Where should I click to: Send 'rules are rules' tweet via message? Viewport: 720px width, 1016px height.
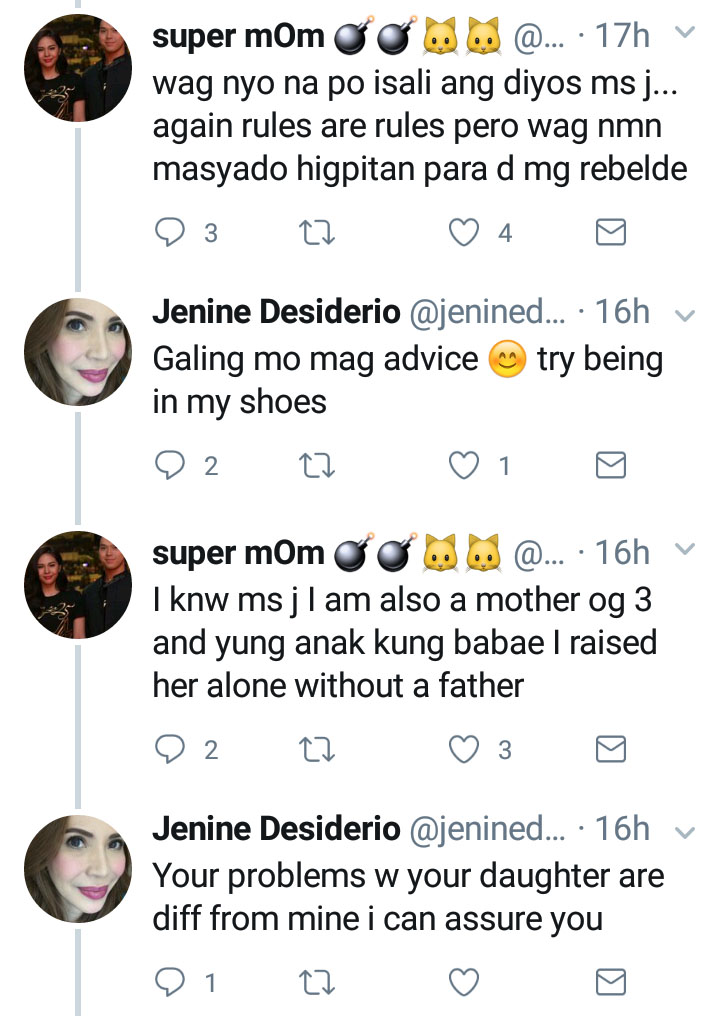coord(610,233)
